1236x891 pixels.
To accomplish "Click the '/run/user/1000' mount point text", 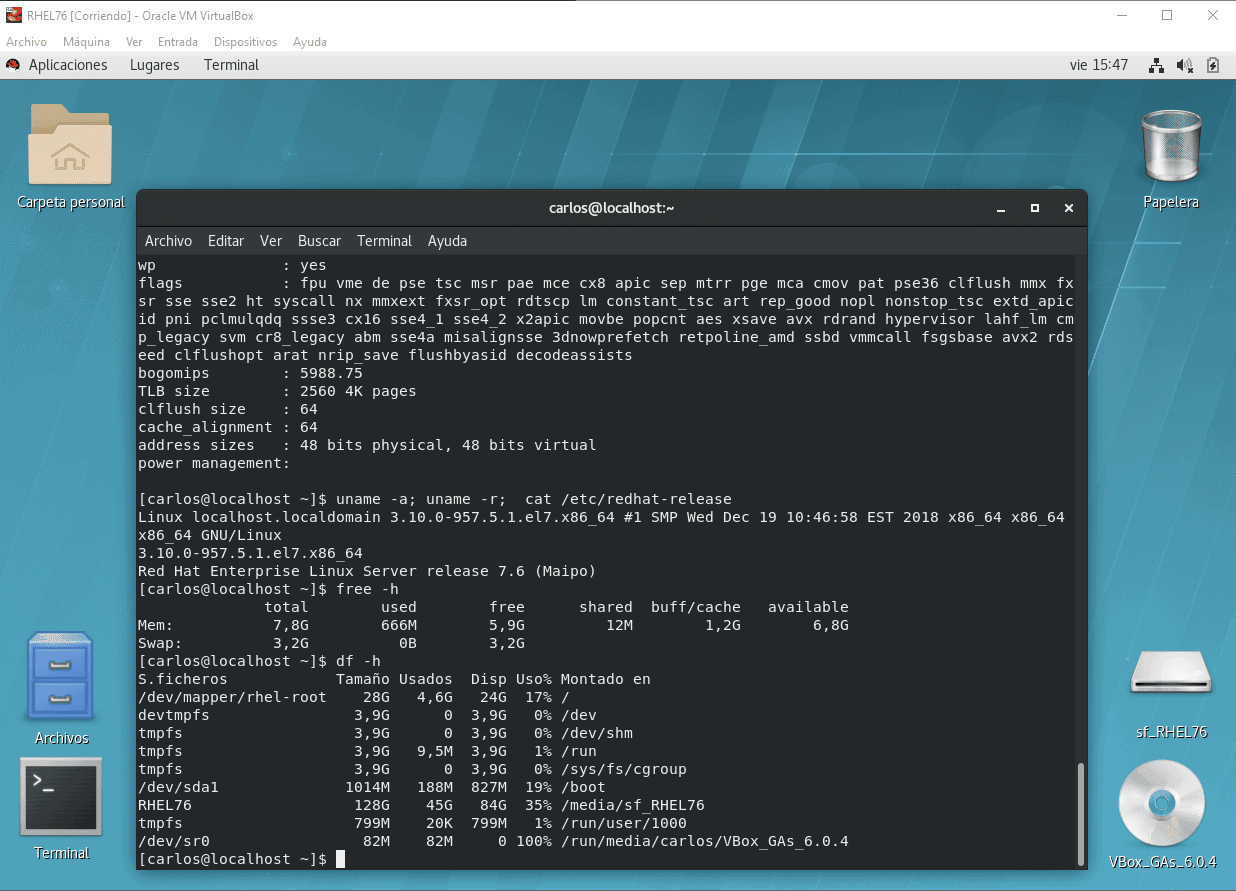I will [624, 823].
